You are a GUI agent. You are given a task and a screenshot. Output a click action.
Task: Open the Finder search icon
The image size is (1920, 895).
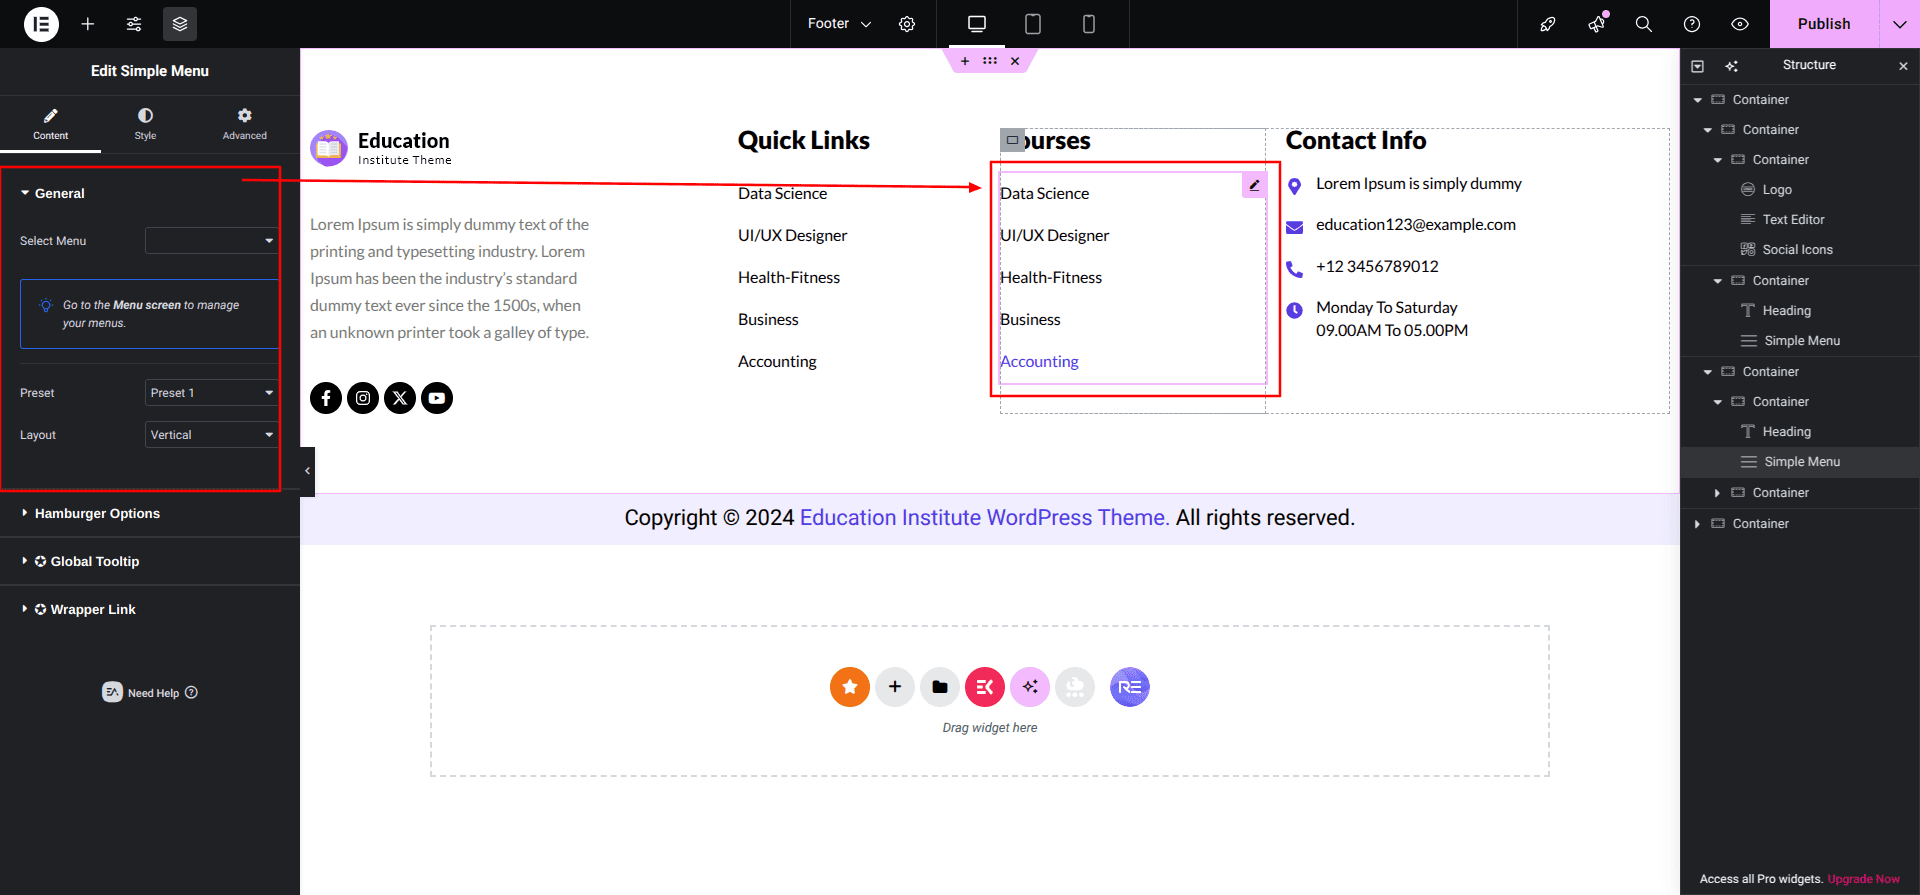[1644, 24]
